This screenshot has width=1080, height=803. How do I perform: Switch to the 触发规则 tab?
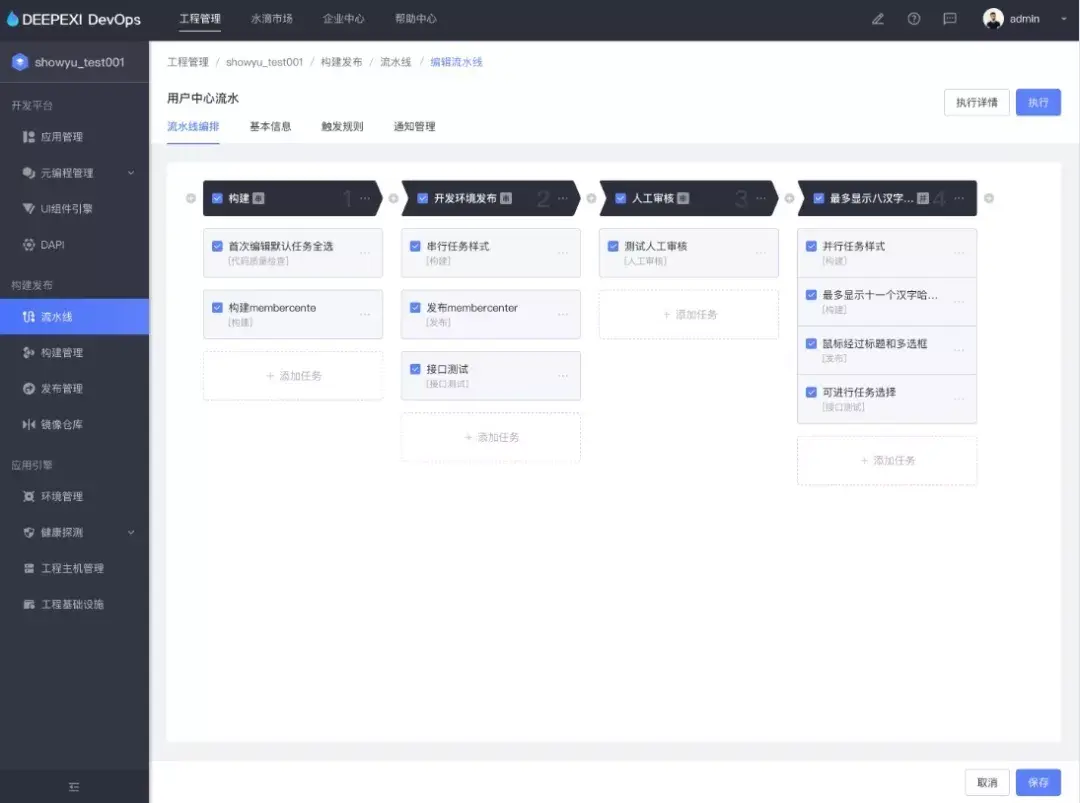342,127
